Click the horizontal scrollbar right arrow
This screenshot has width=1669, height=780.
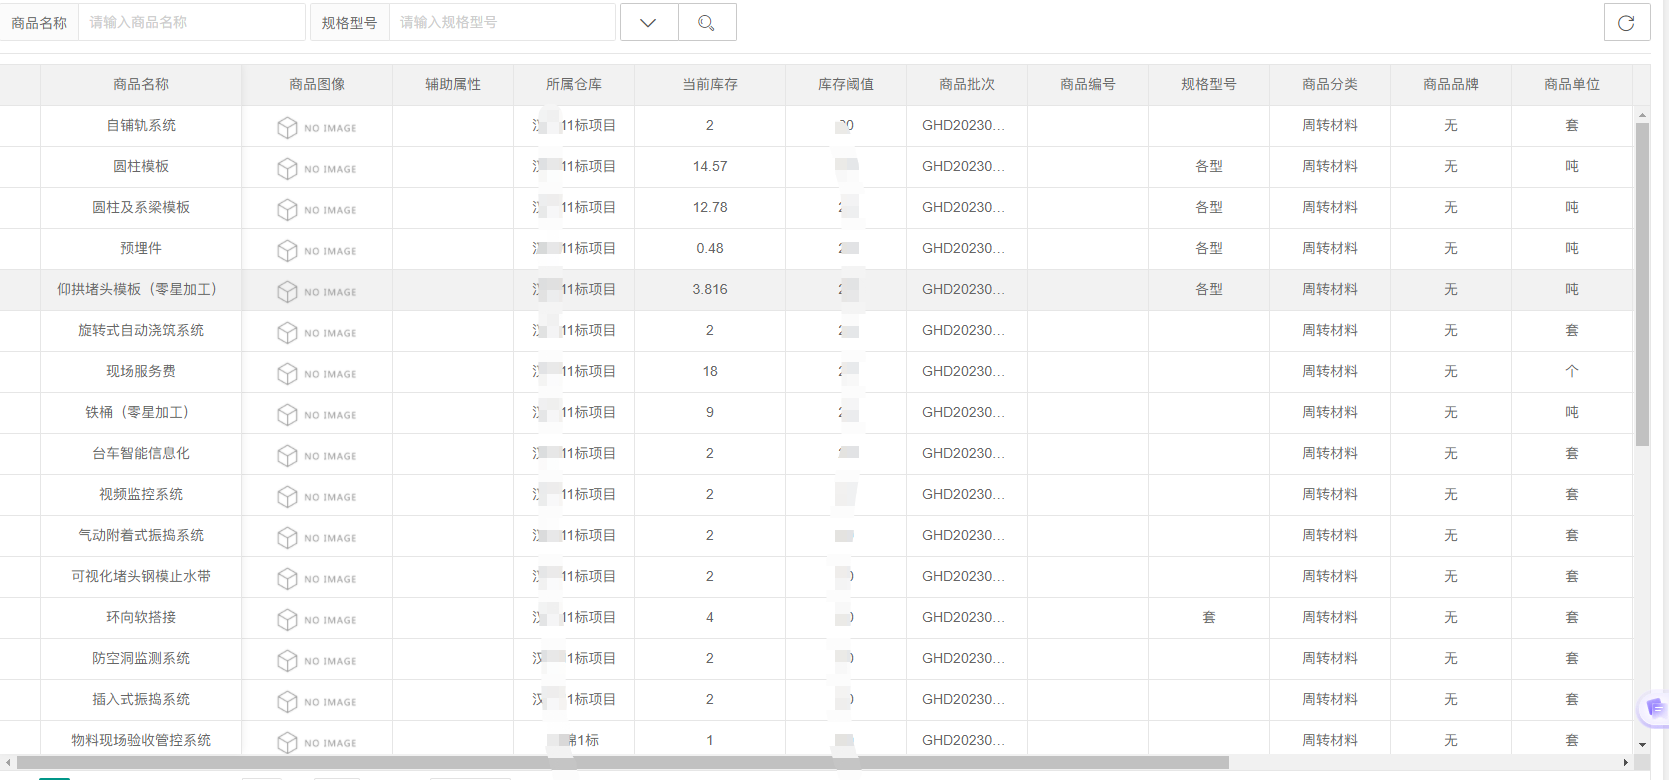(x=1625, y=763)
